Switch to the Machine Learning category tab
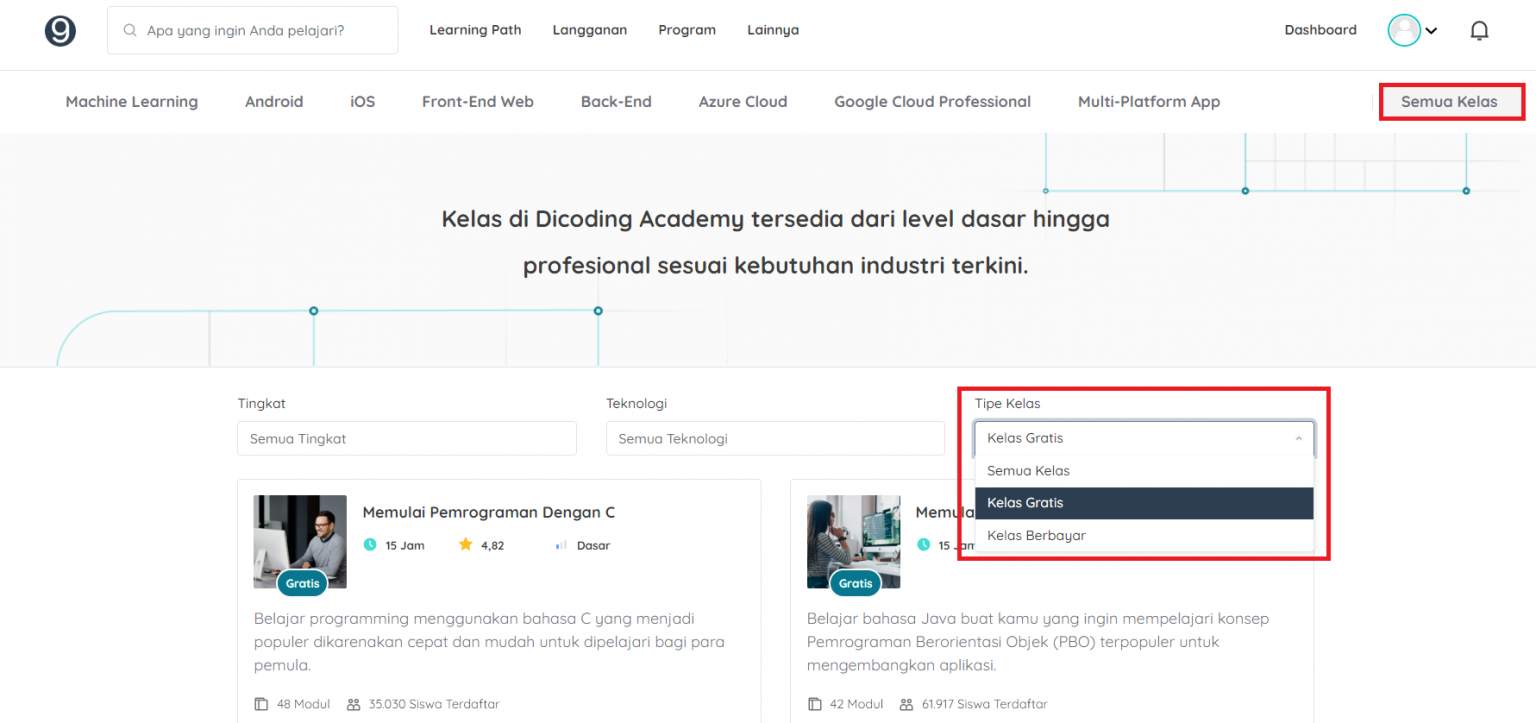Screen dimensions: 1536x723 (x=131, y=101)
